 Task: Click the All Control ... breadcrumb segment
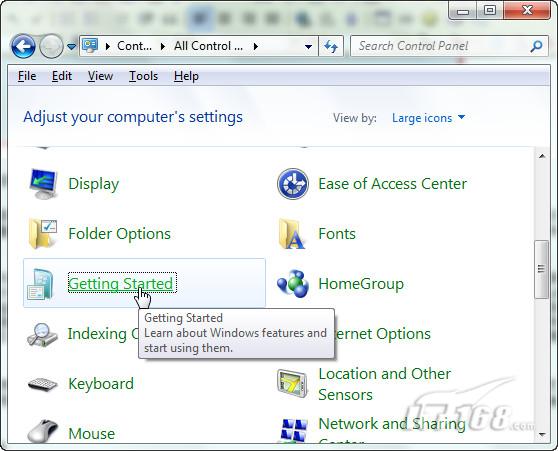click(209, 46)
